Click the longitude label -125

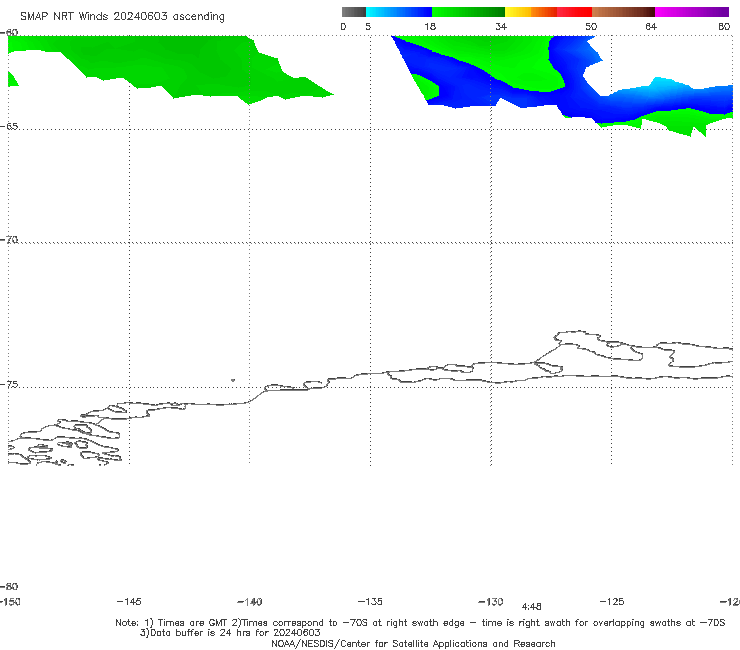coord(612,602)
